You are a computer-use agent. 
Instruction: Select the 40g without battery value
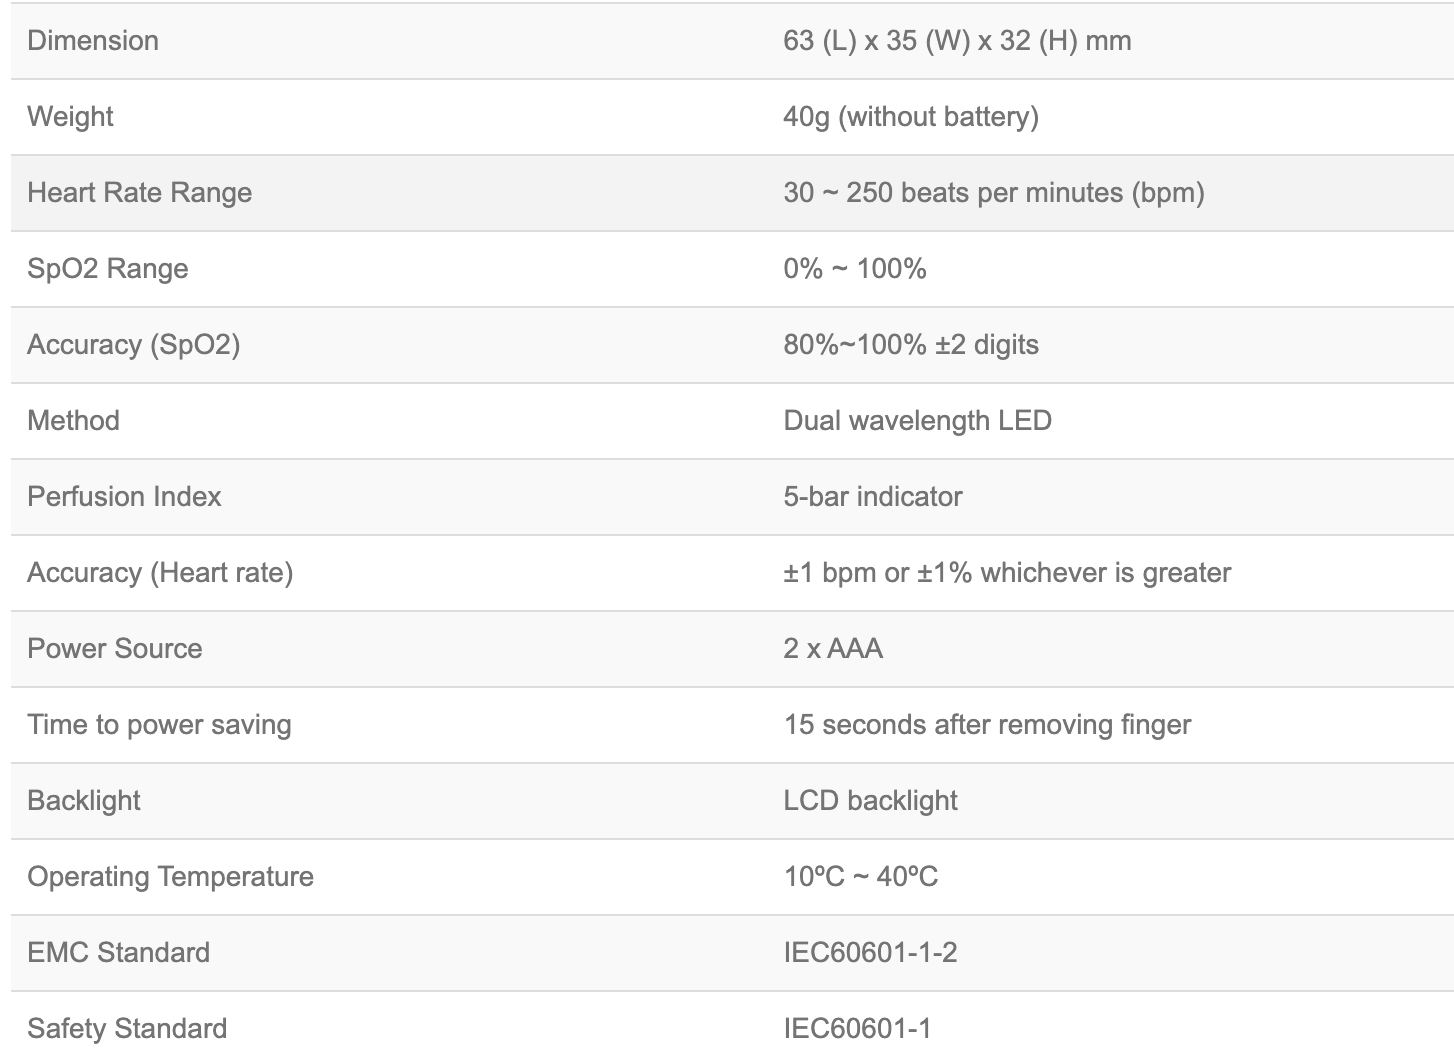coord(910,117)
